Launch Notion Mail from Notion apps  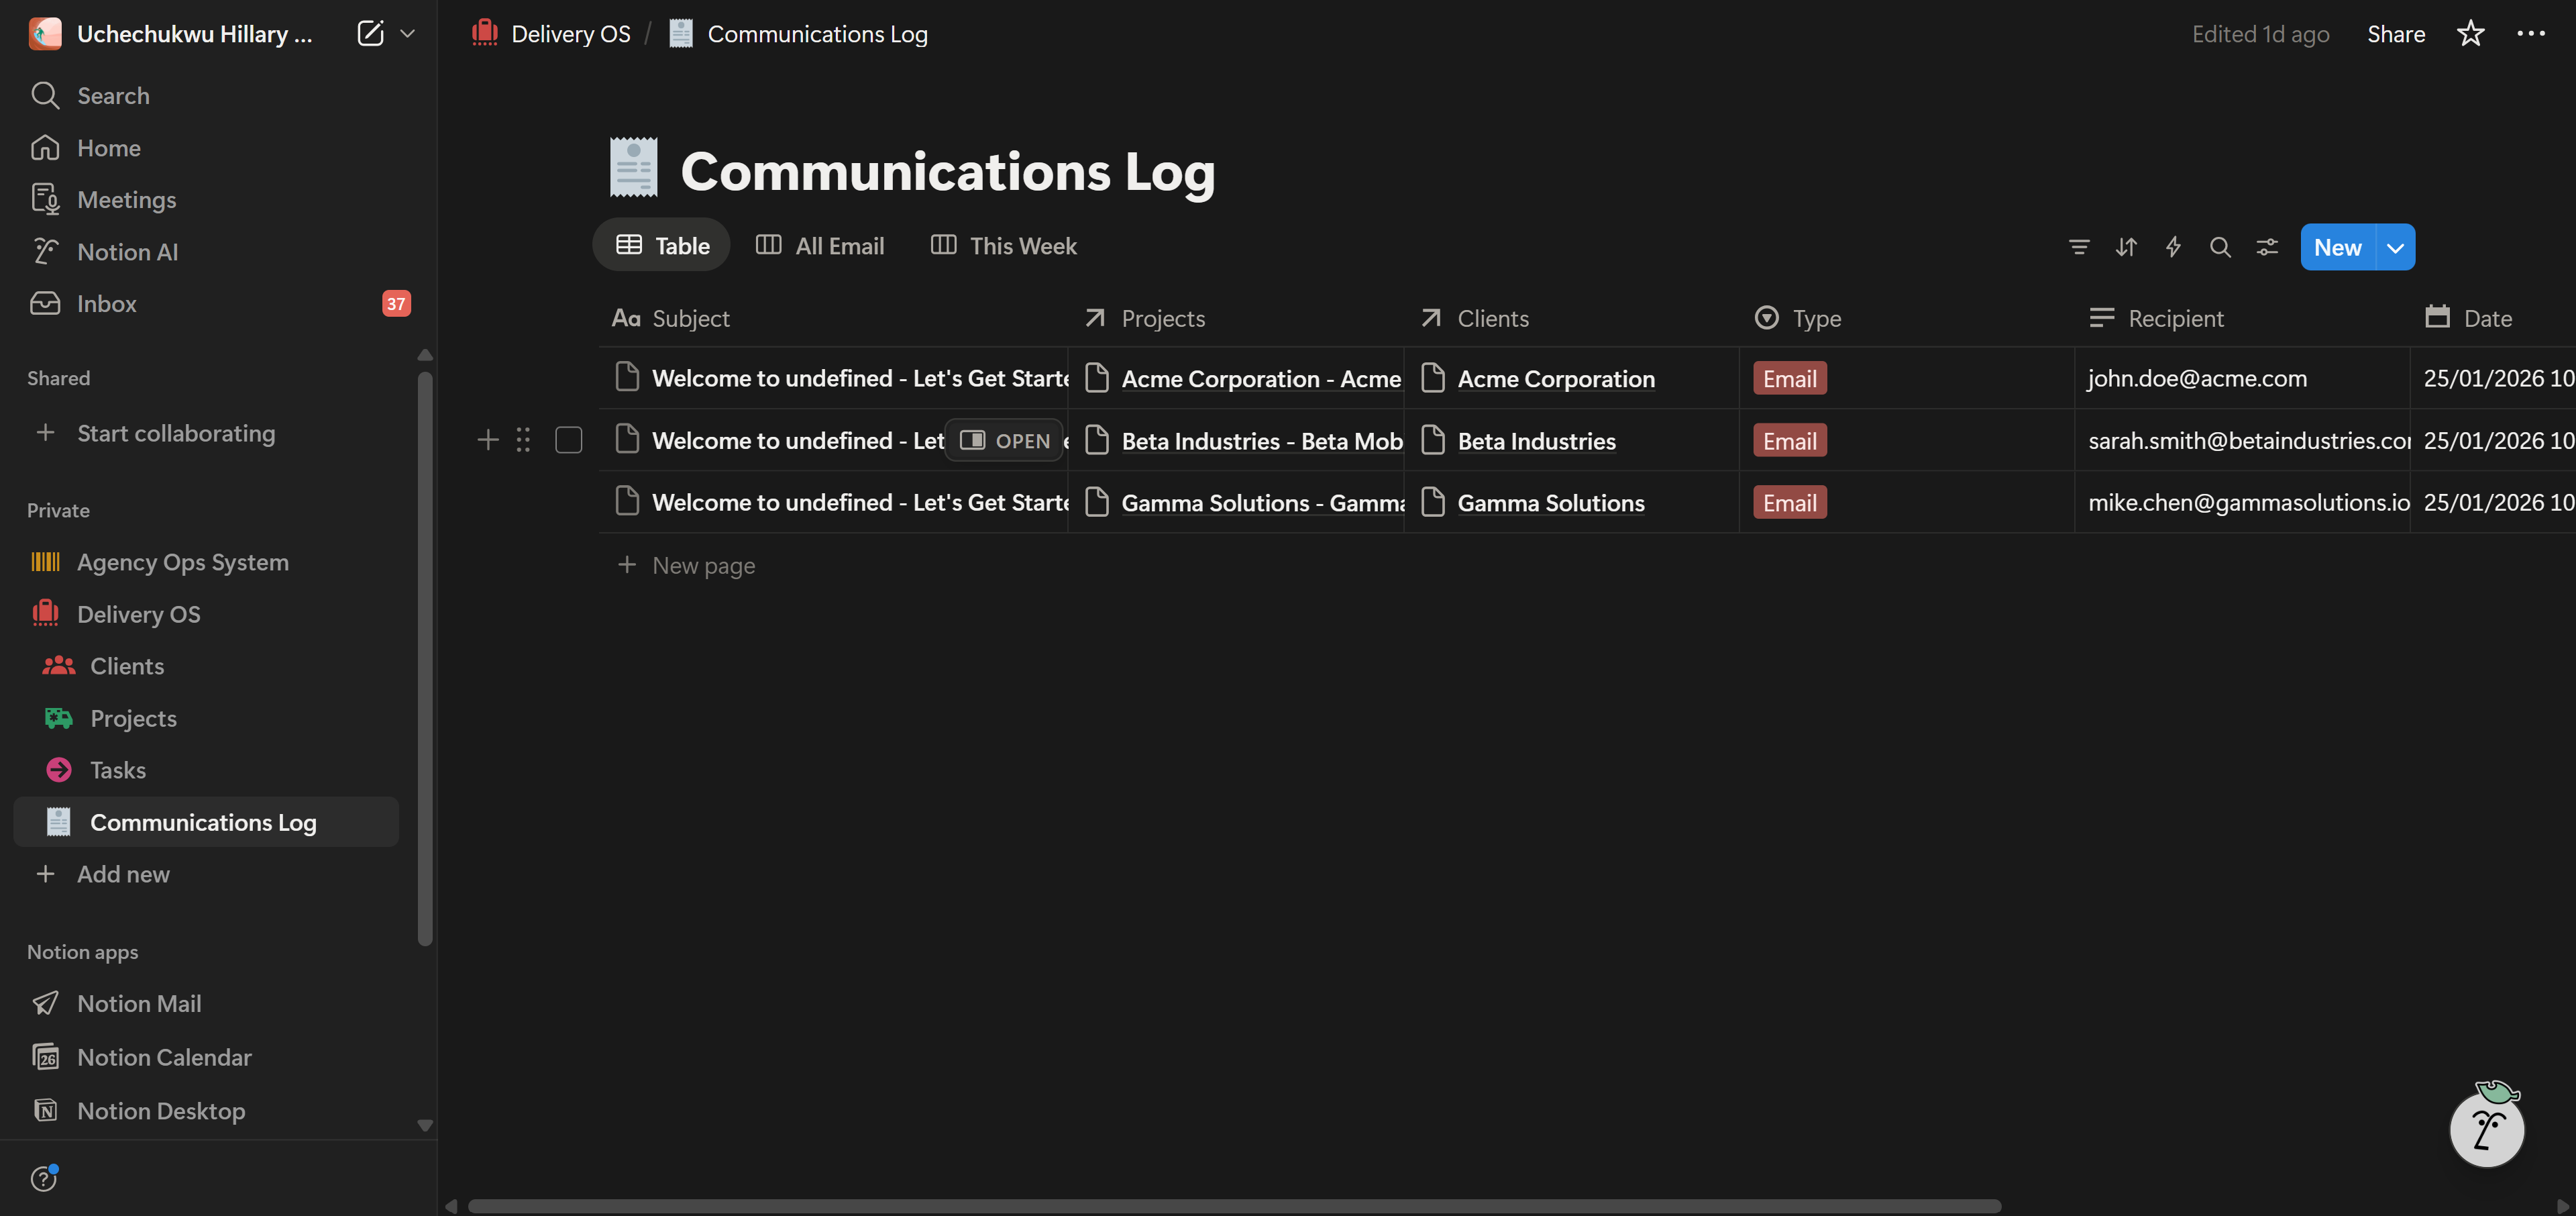141,1003
